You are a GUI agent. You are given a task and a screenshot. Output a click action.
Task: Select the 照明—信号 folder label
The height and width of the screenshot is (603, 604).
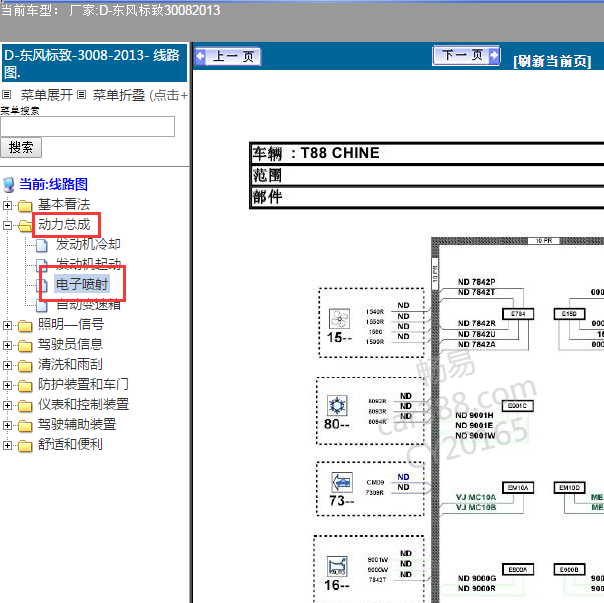click(71, 324)
